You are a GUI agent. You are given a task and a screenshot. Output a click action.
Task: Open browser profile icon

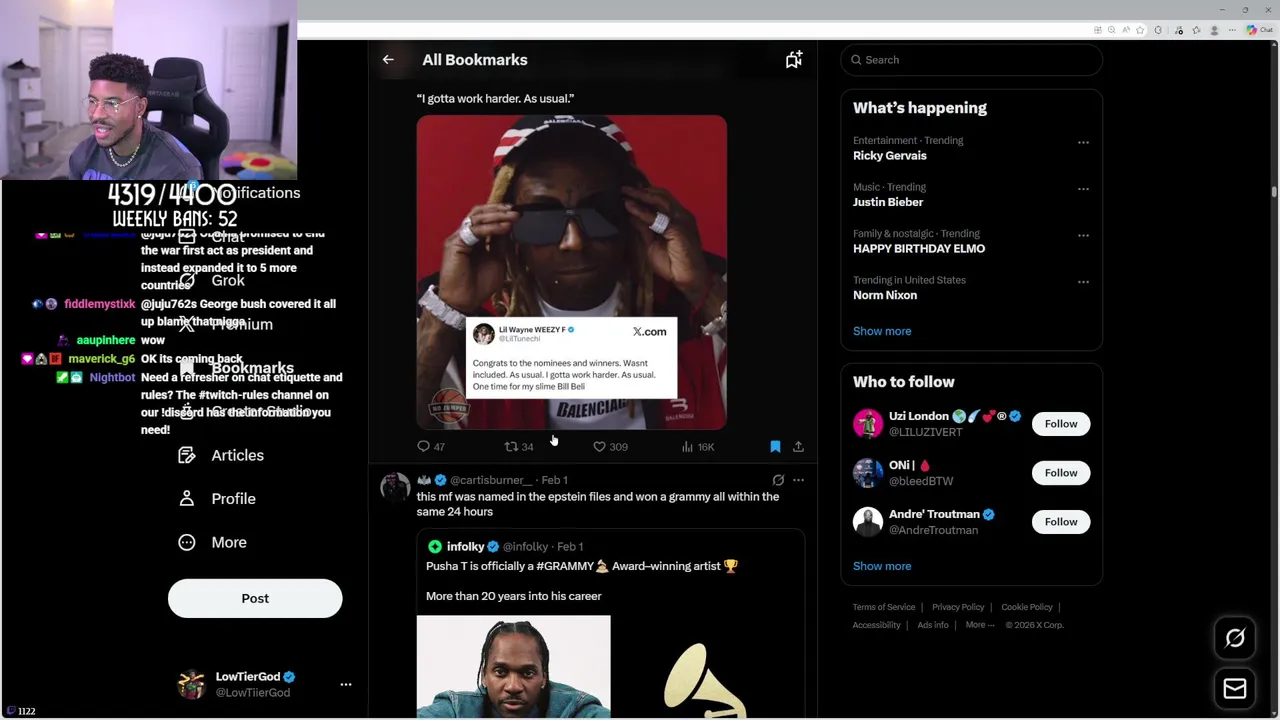(1215, 30)
